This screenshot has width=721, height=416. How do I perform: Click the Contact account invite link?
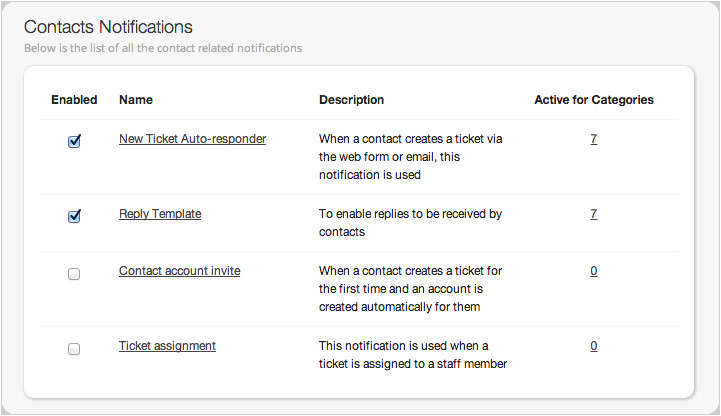179,271
